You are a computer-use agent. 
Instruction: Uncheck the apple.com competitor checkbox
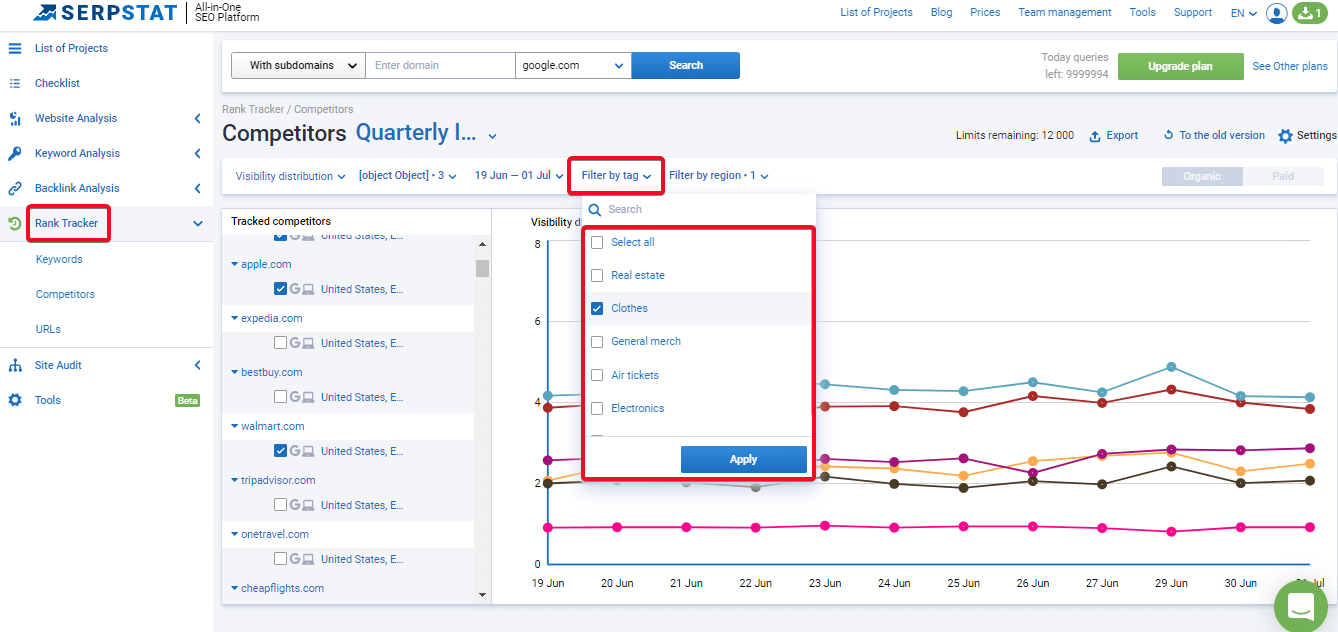(x=281, y=289)
